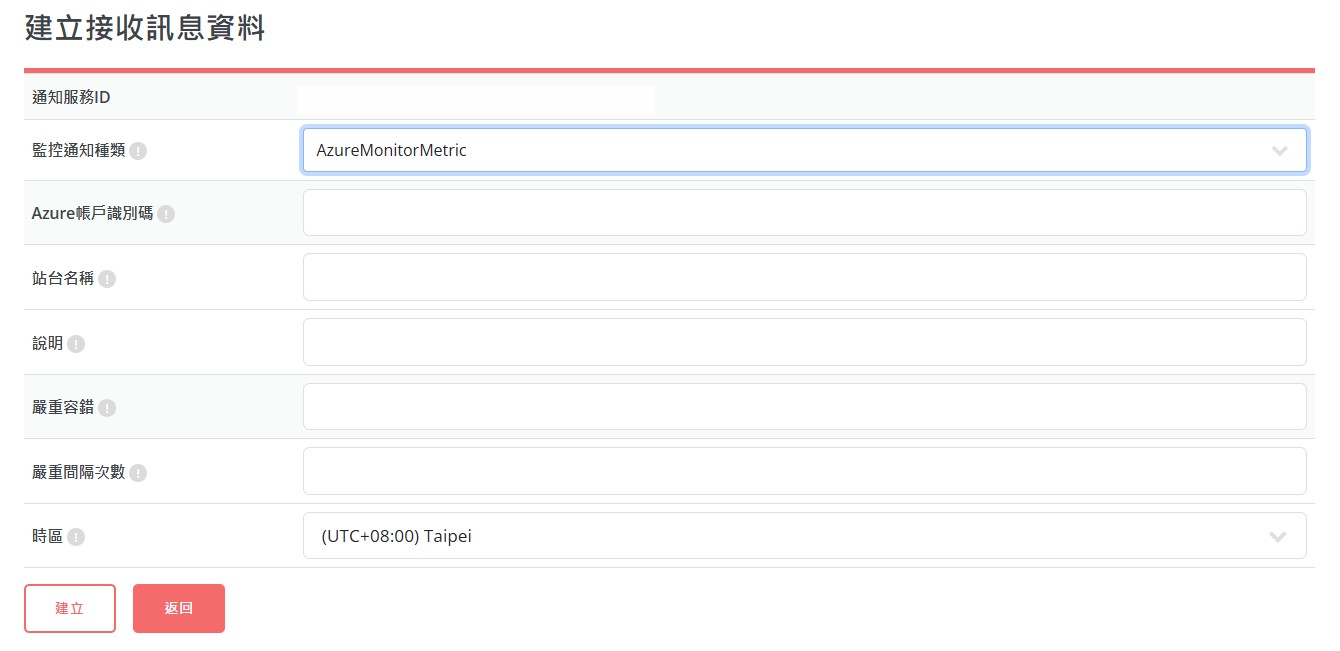Focus the Azure帳戶識別碼 input field

[804, 213]
